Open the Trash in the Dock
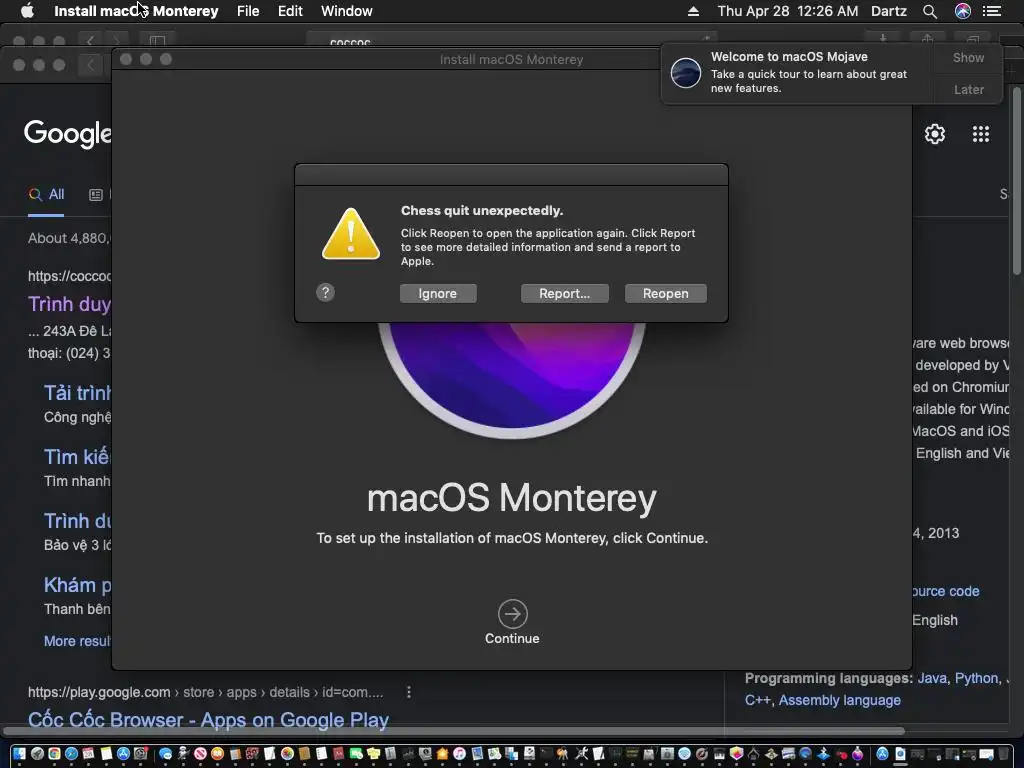 (x=1003, y=754)
